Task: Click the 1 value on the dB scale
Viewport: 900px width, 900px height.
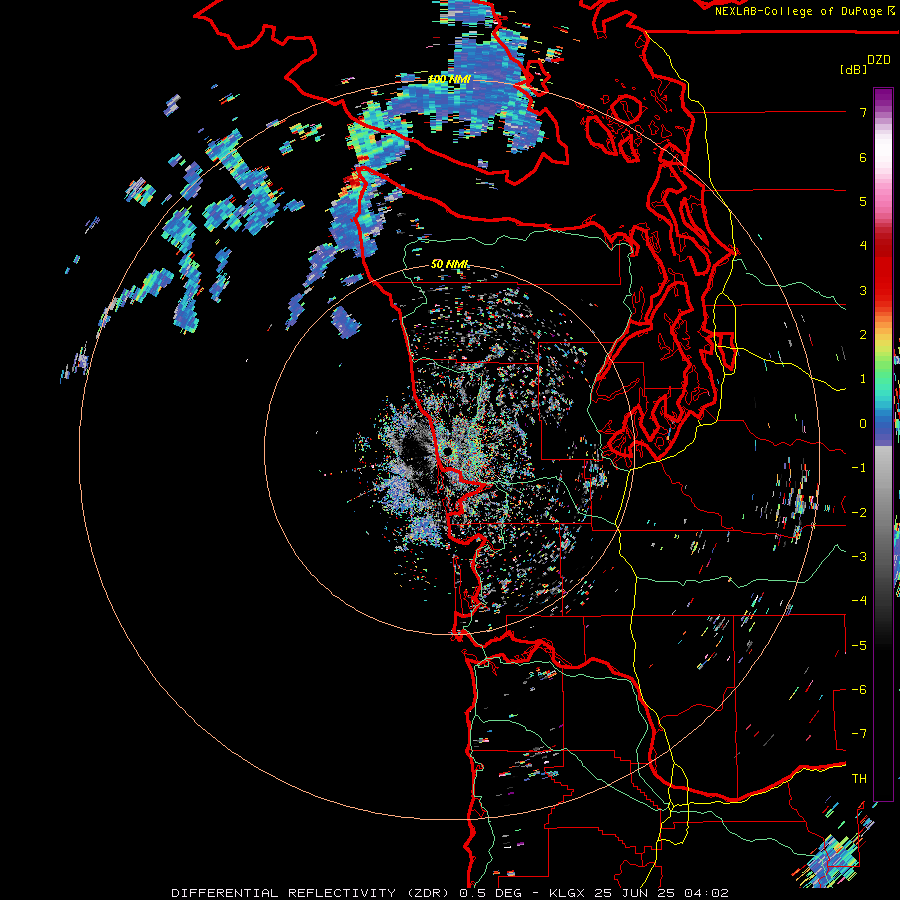Action: click(863, 379)
